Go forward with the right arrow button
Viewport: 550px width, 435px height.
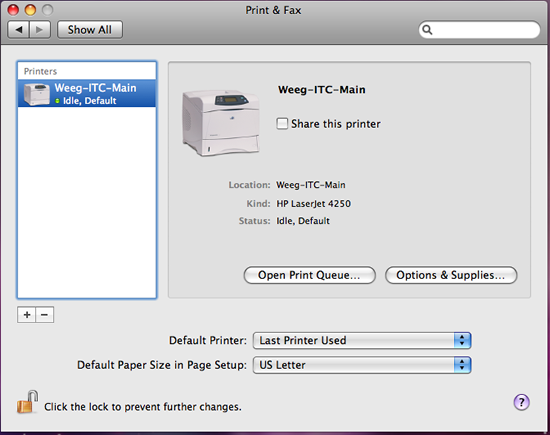click(40, 30)
